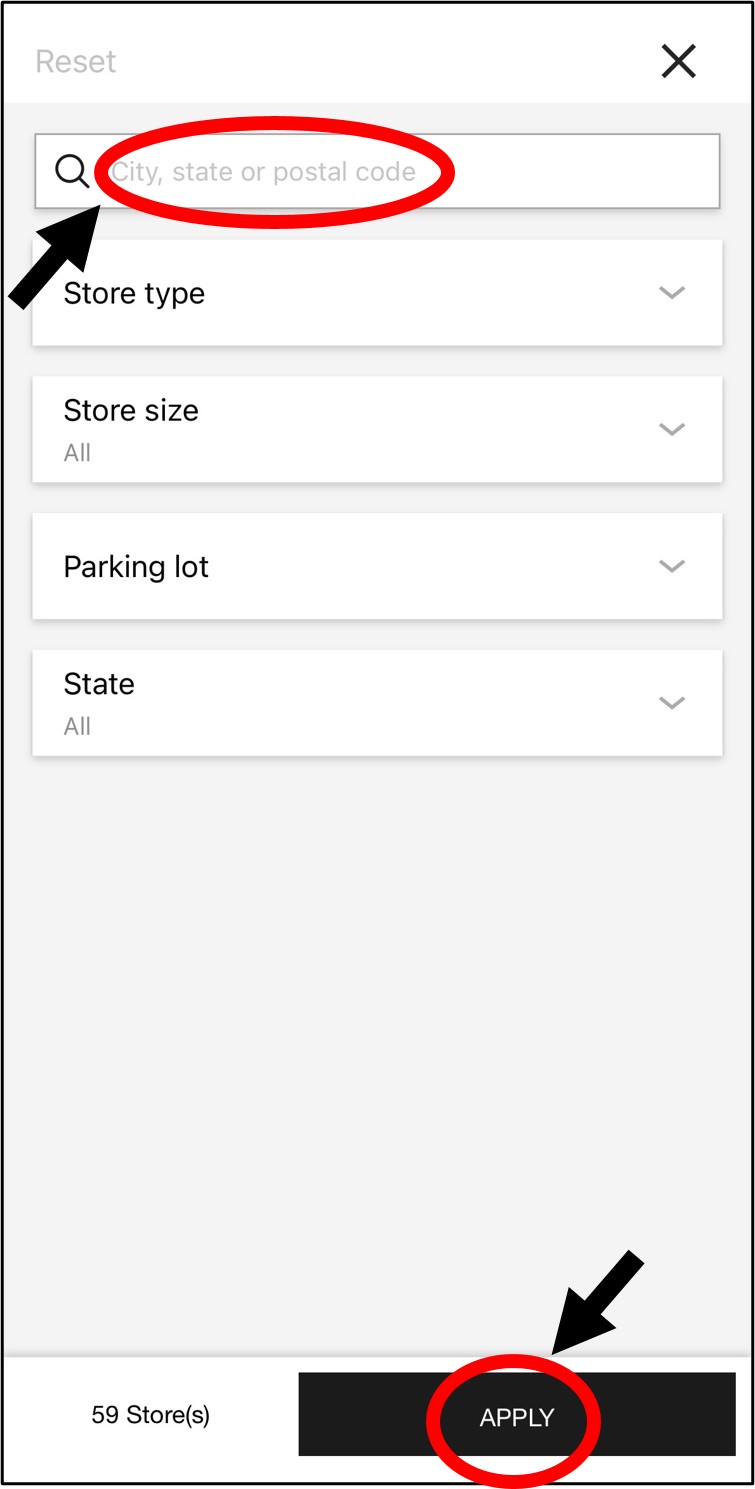This screenshot has height=1489, width=755.
Task: Select the Parking lot label text
Action: pos(136,567)
